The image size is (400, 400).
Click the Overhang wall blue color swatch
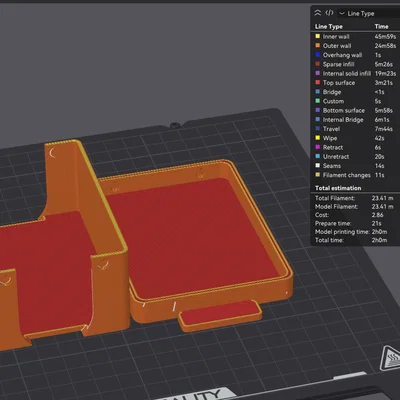click(318, 55)
